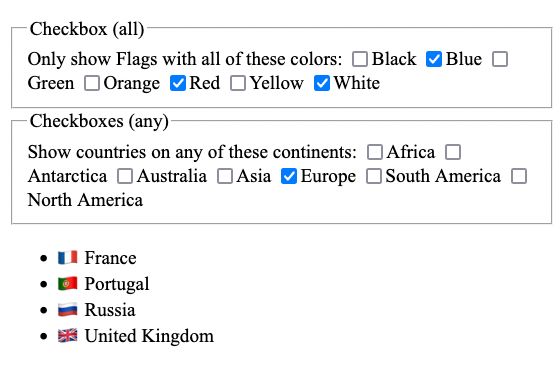Click the France flag icon
Viewport: 560px width, 365px height.
coord(68,258)
